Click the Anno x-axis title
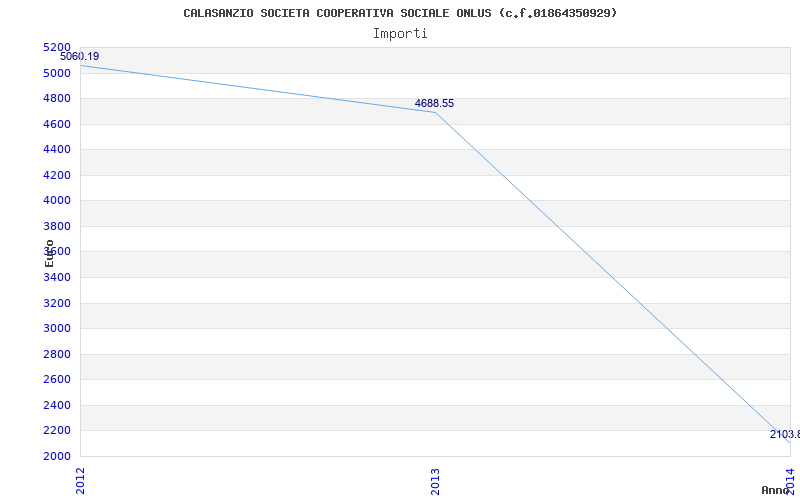This screenshot has width=800, height=500. coord(776,490)
